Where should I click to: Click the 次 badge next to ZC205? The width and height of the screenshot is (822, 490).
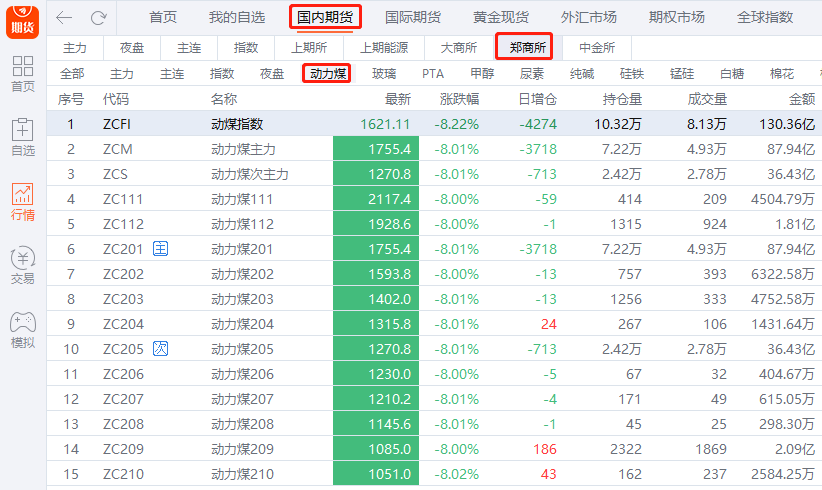pyautogui.click(x=160, y=349)
